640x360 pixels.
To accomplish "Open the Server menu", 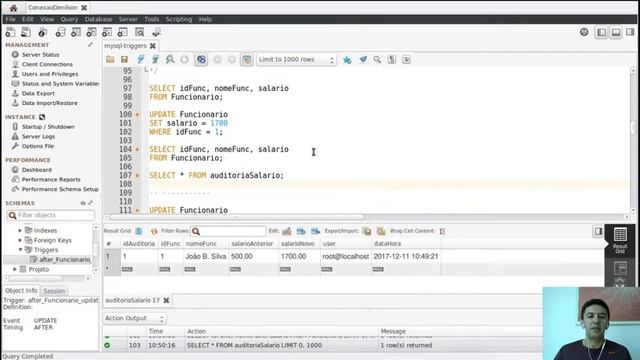I will coord(128,19).
